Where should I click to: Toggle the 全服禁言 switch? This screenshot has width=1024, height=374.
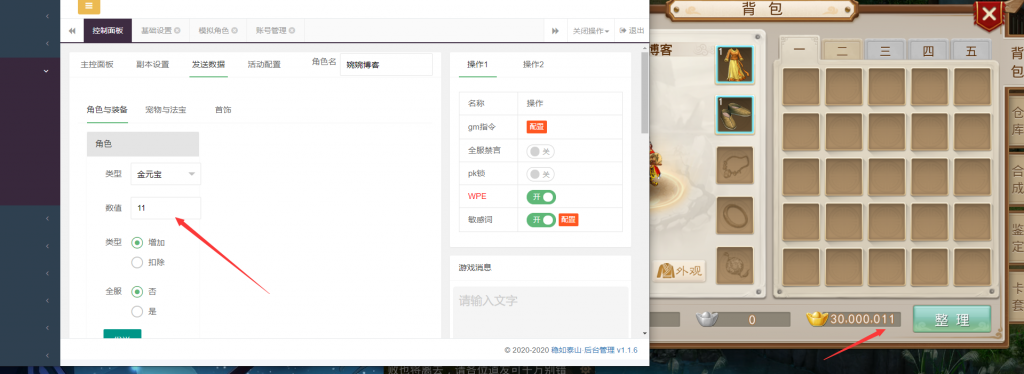coord(541,151)
